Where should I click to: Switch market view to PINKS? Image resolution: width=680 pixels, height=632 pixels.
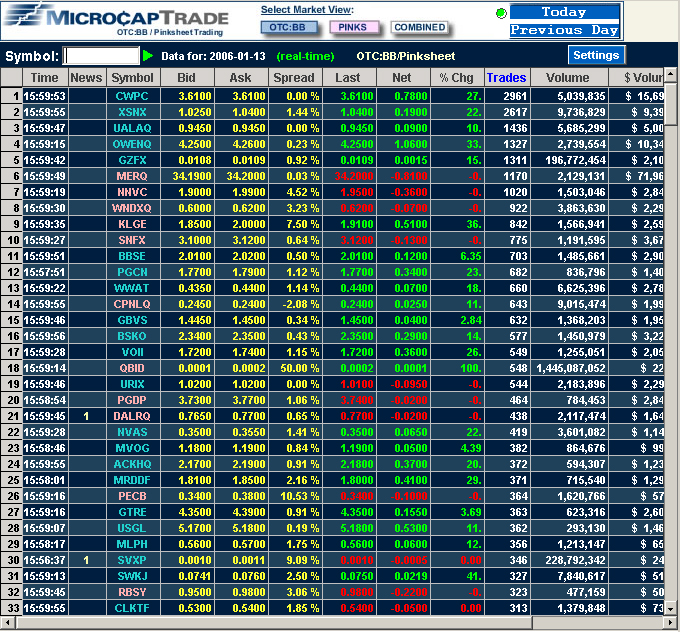pos(352,27)
